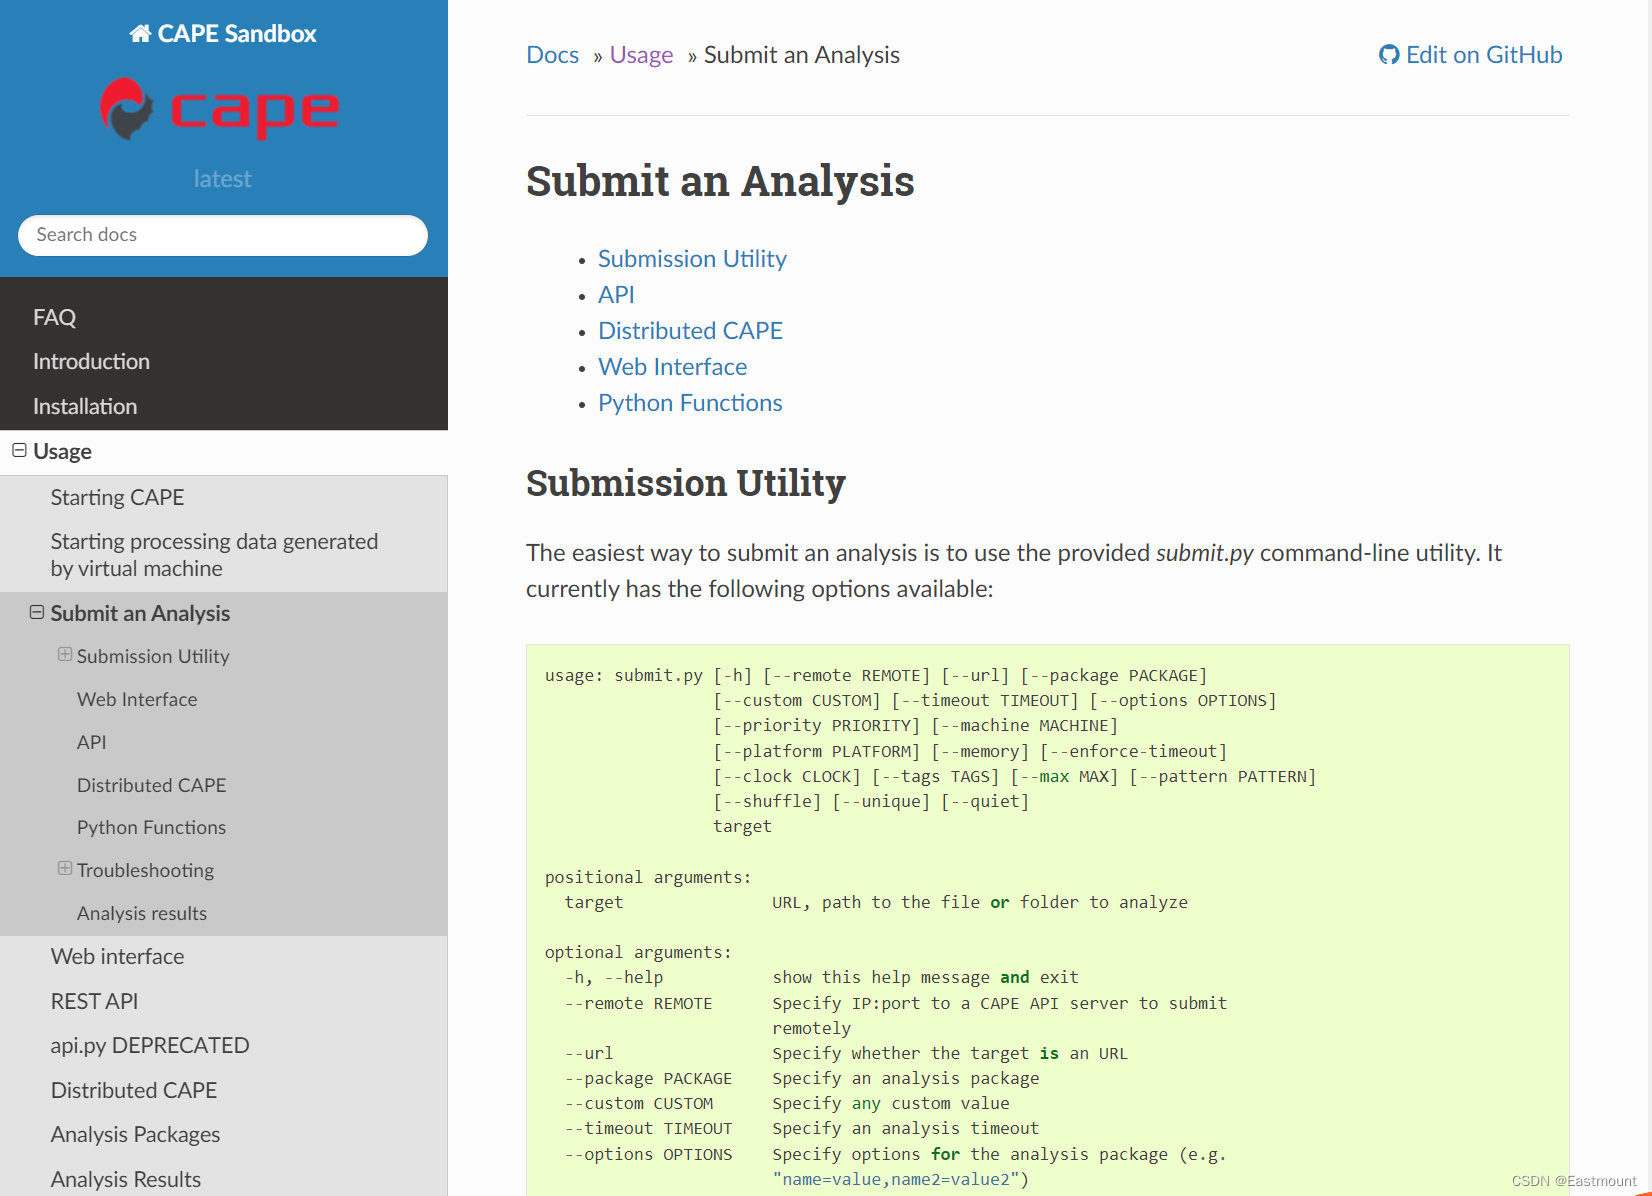Click the --remote REMOTE option text

638,1003
